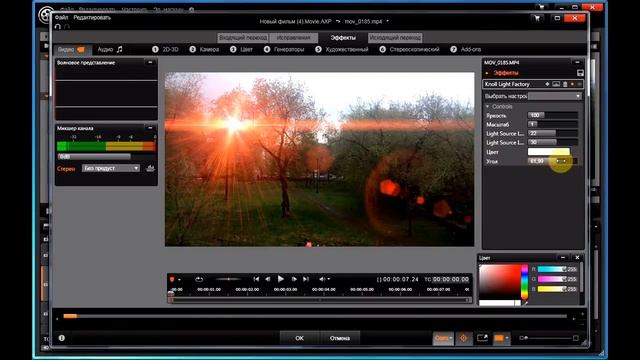This screenshot has width=640, height=360.
Task: Switch to the Исходящий переход tab
Action: pos(395,38)
